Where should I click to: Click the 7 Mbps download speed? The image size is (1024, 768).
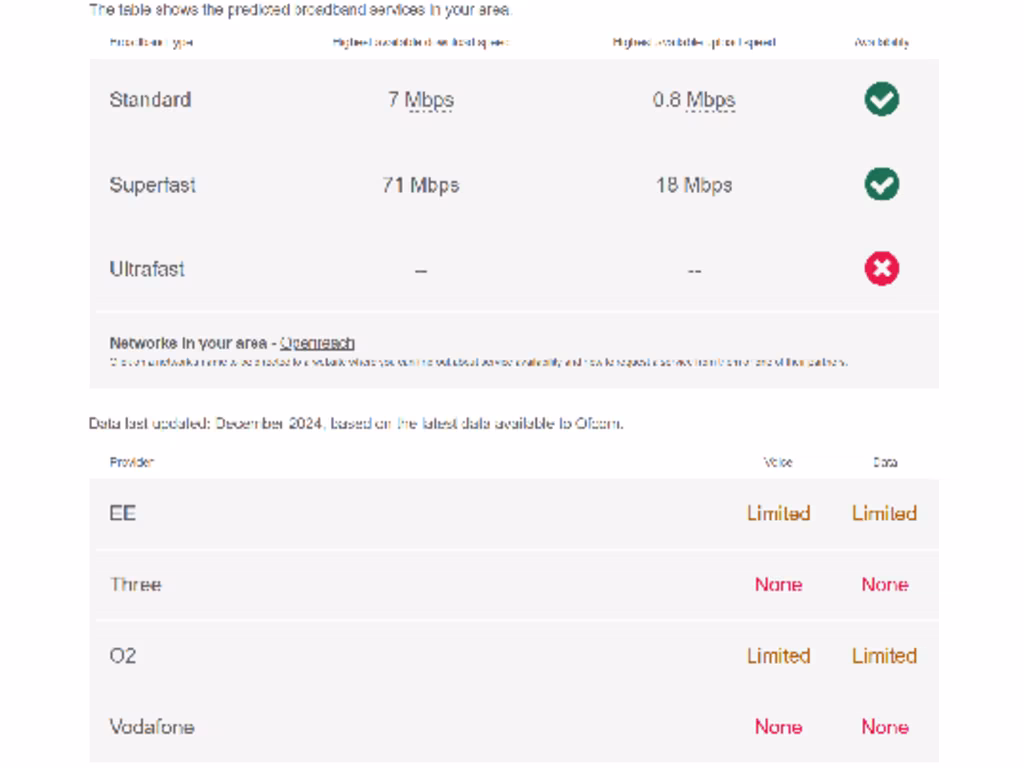click(x=421, y=100)
